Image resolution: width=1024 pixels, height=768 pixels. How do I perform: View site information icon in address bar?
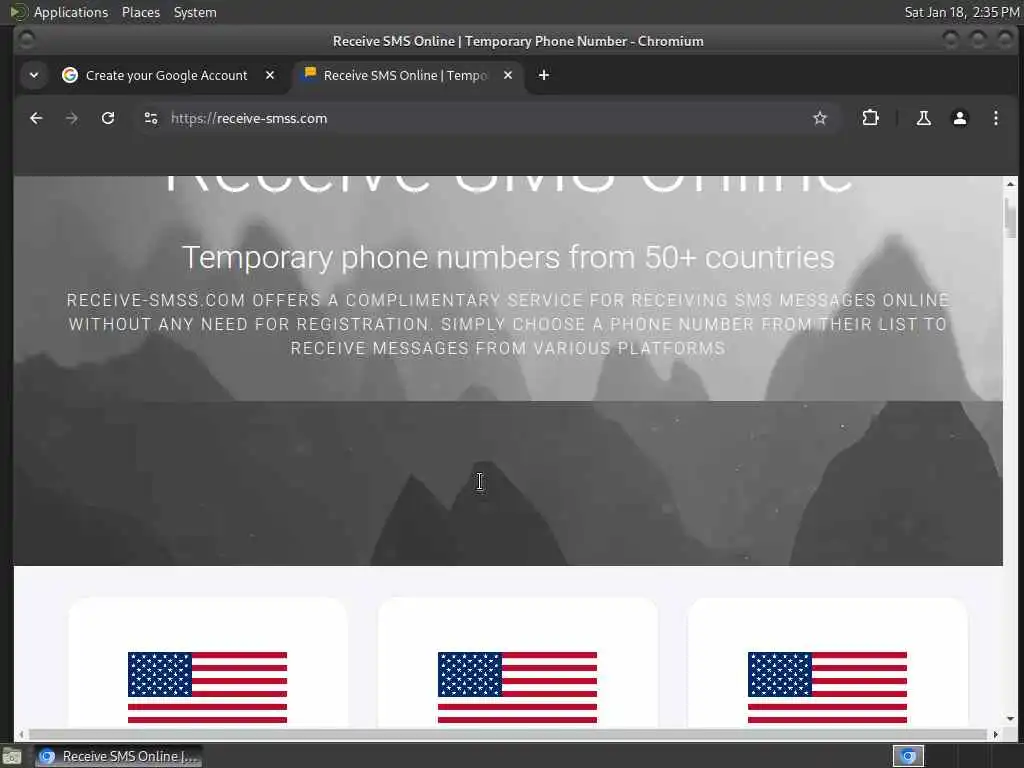click(x=151, y=118)
